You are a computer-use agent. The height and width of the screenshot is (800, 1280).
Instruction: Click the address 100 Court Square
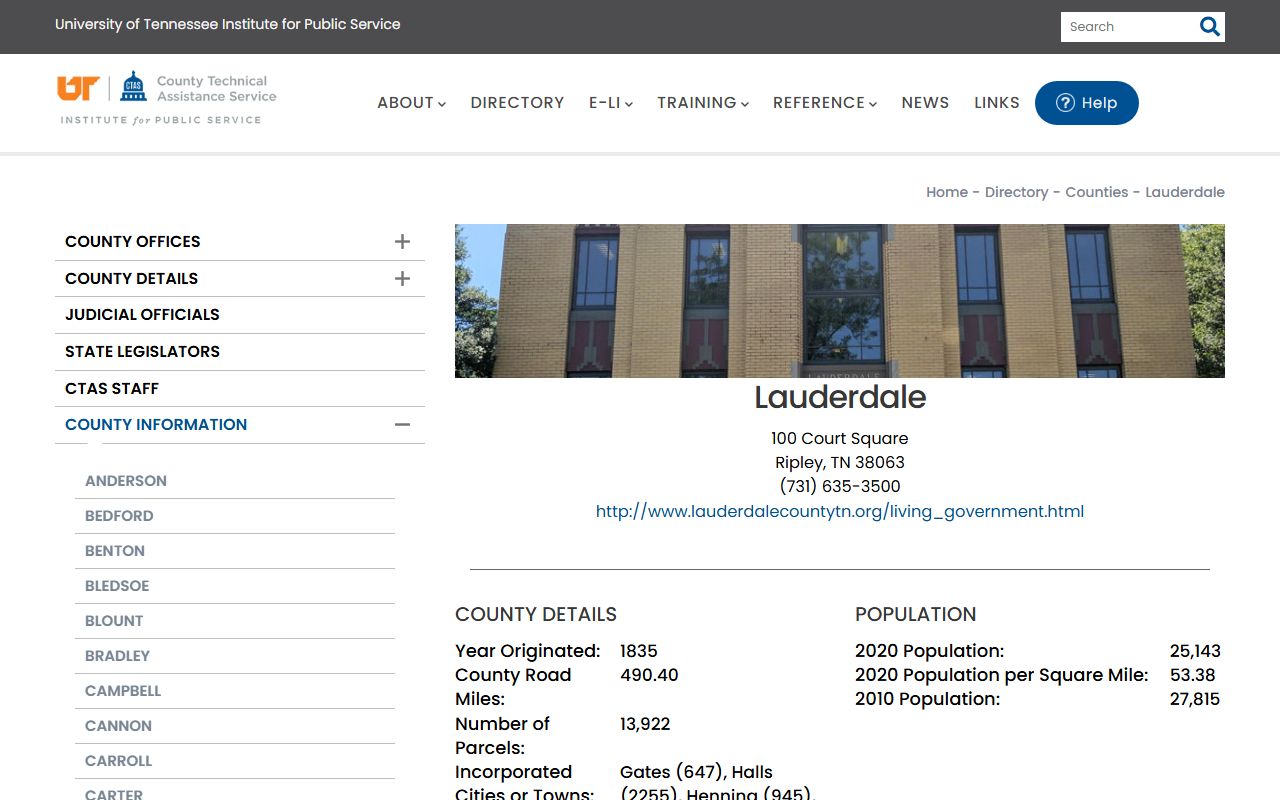point(840,439)
